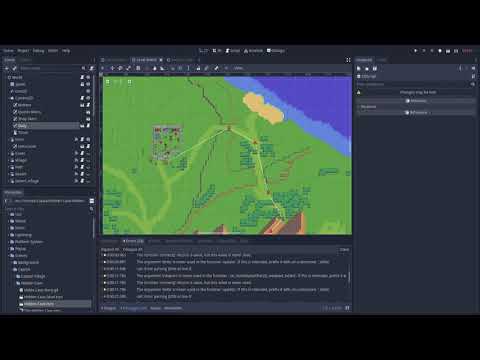Click the Add Child Node plus icon

7,68
